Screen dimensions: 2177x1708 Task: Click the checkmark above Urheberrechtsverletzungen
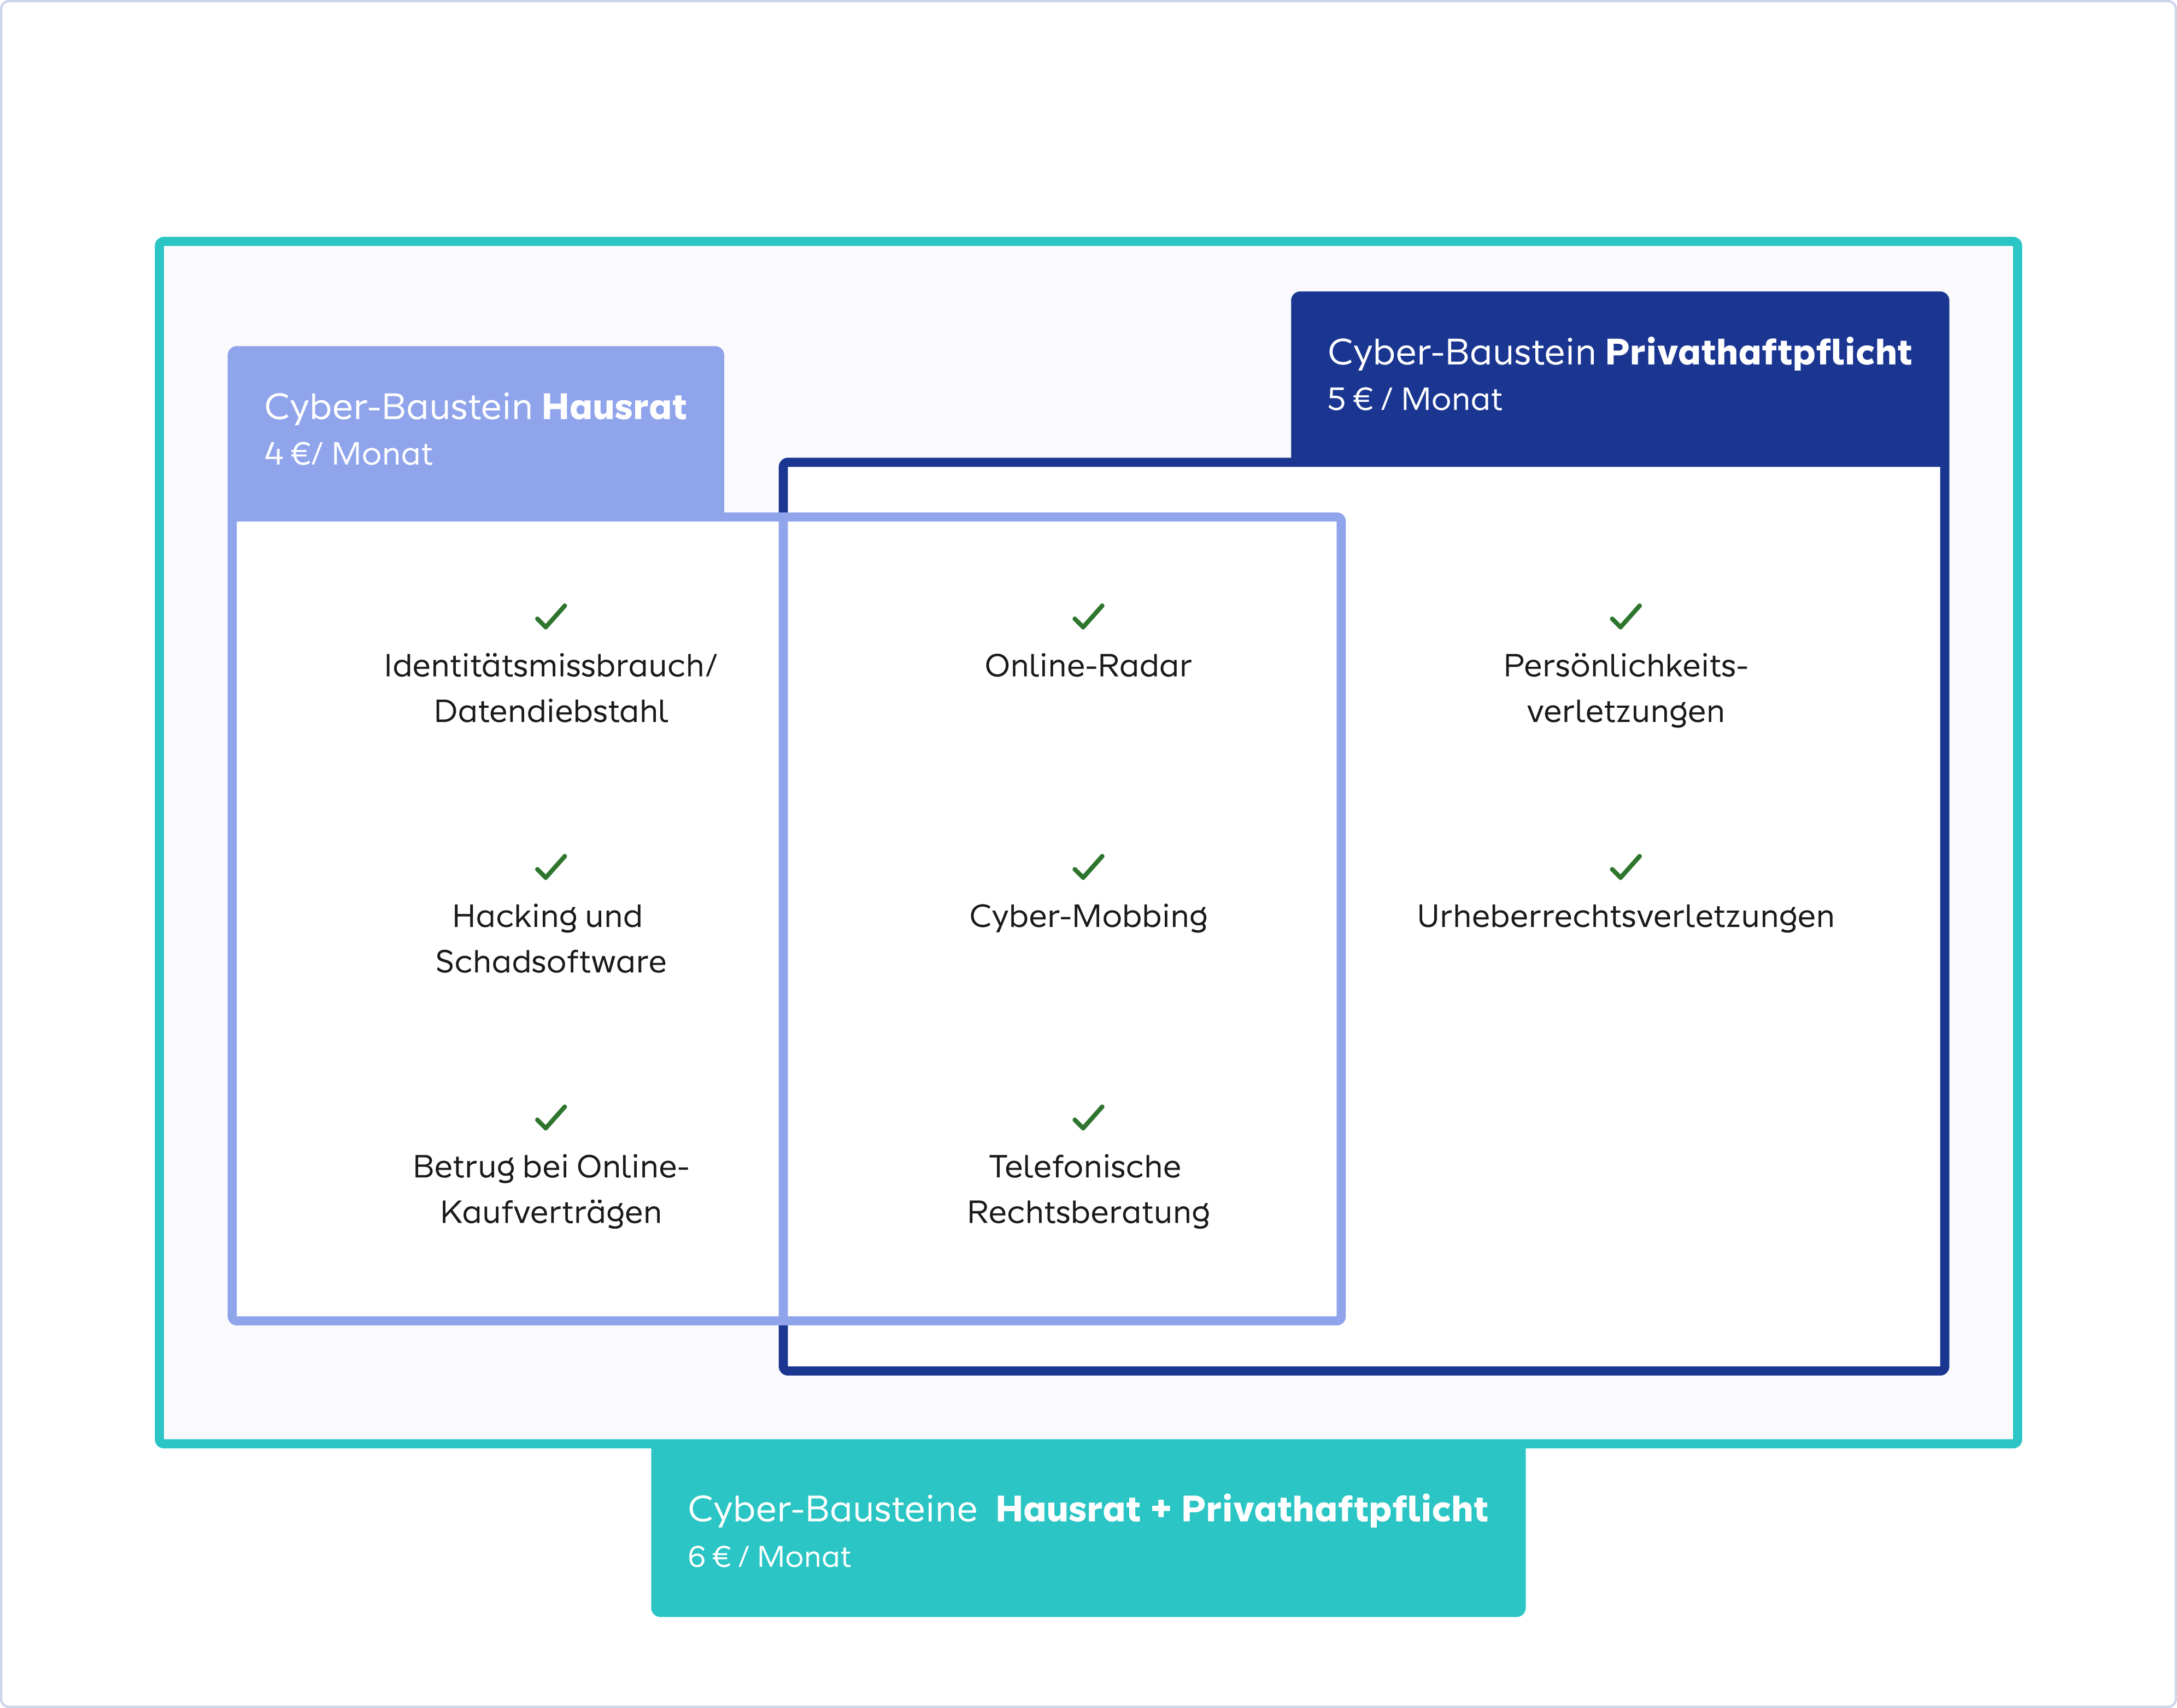point(1626,866)
